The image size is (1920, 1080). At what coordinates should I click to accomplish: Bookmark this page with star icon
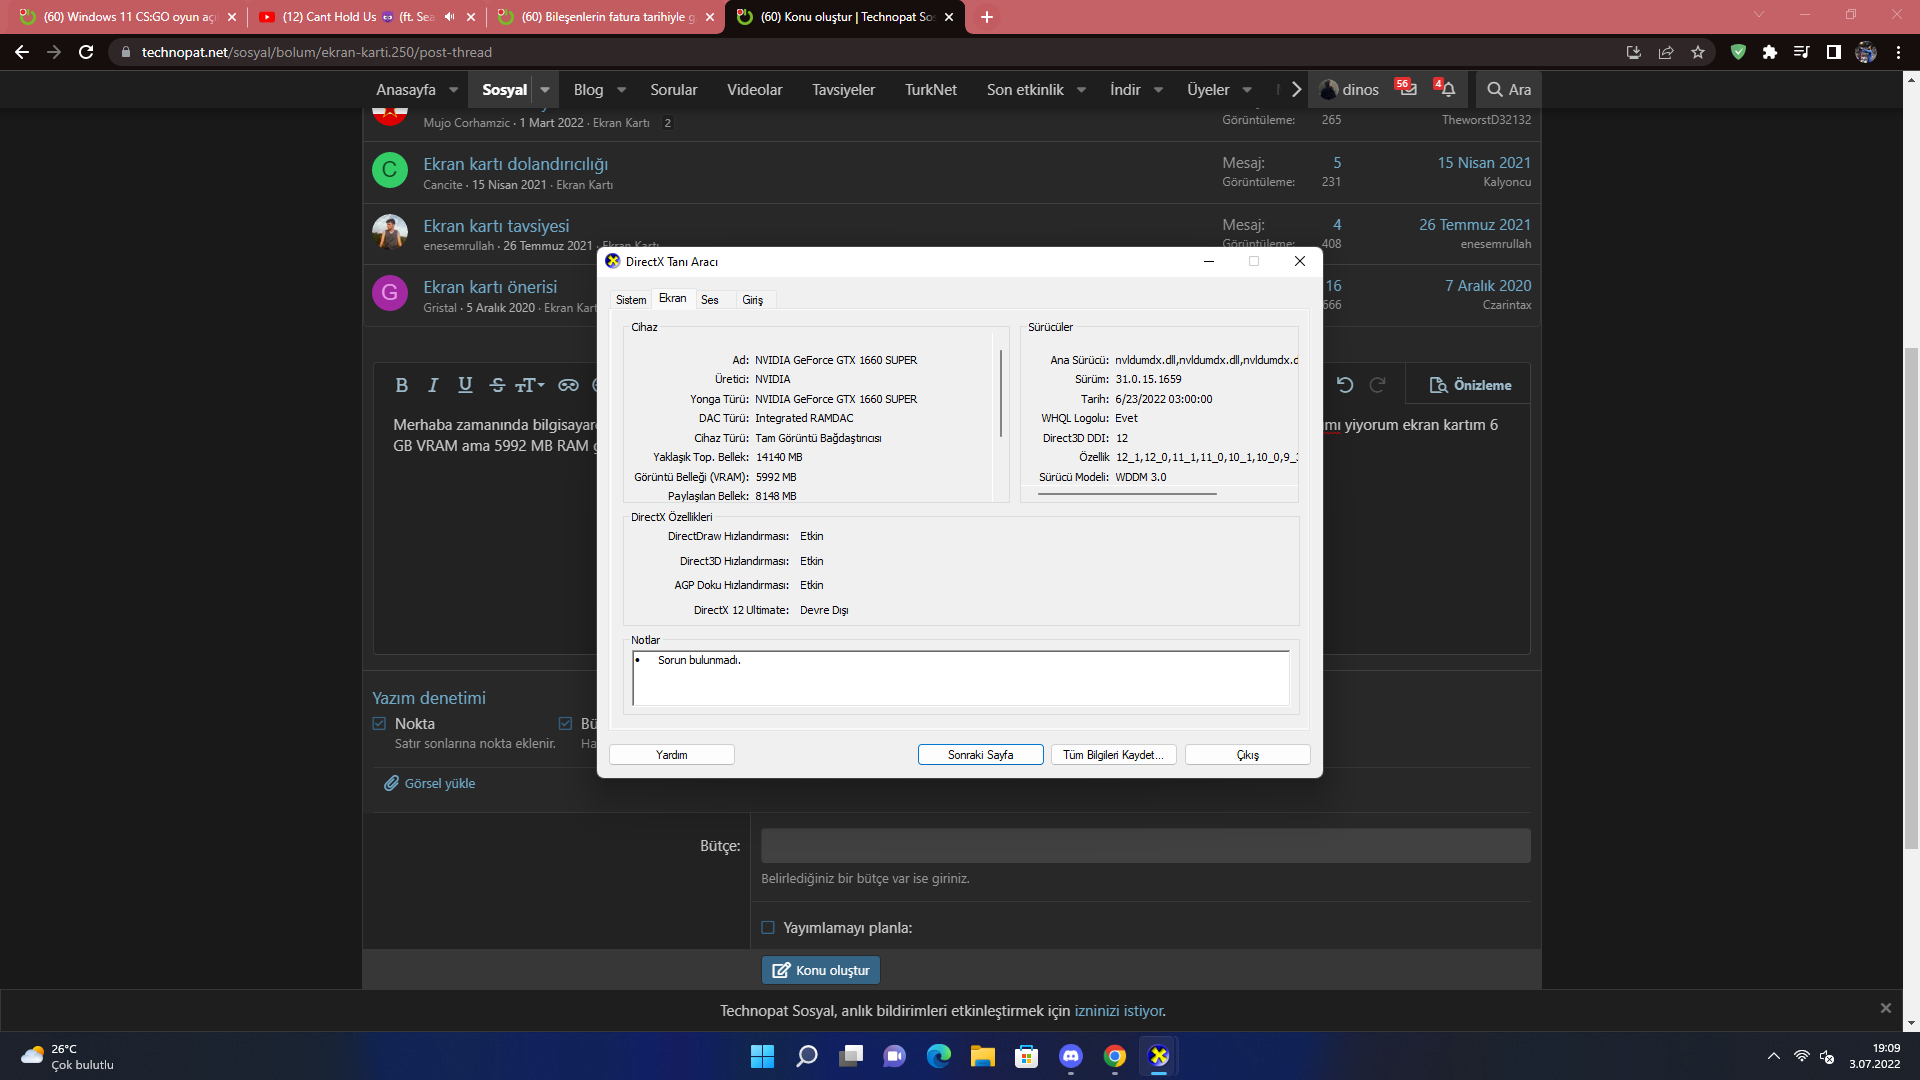click(1698, 52)
